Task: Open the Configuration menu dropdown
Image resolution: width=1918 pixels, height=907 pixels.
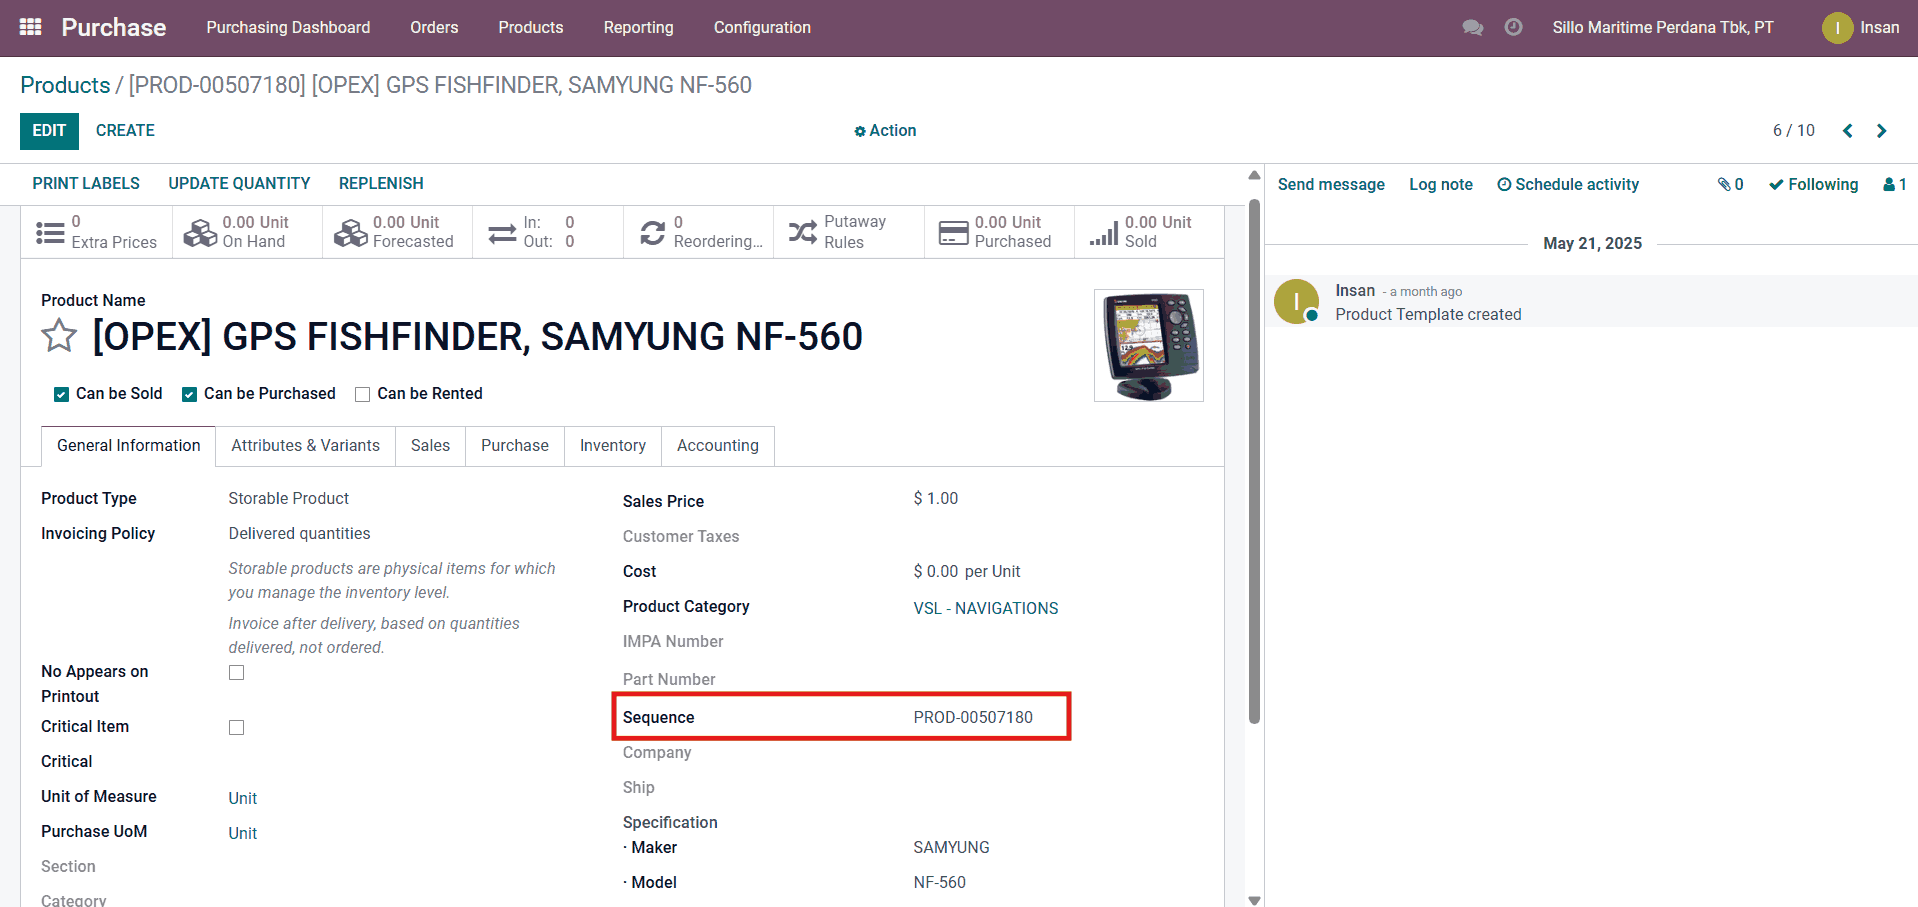Action: [x=761, y=27]
